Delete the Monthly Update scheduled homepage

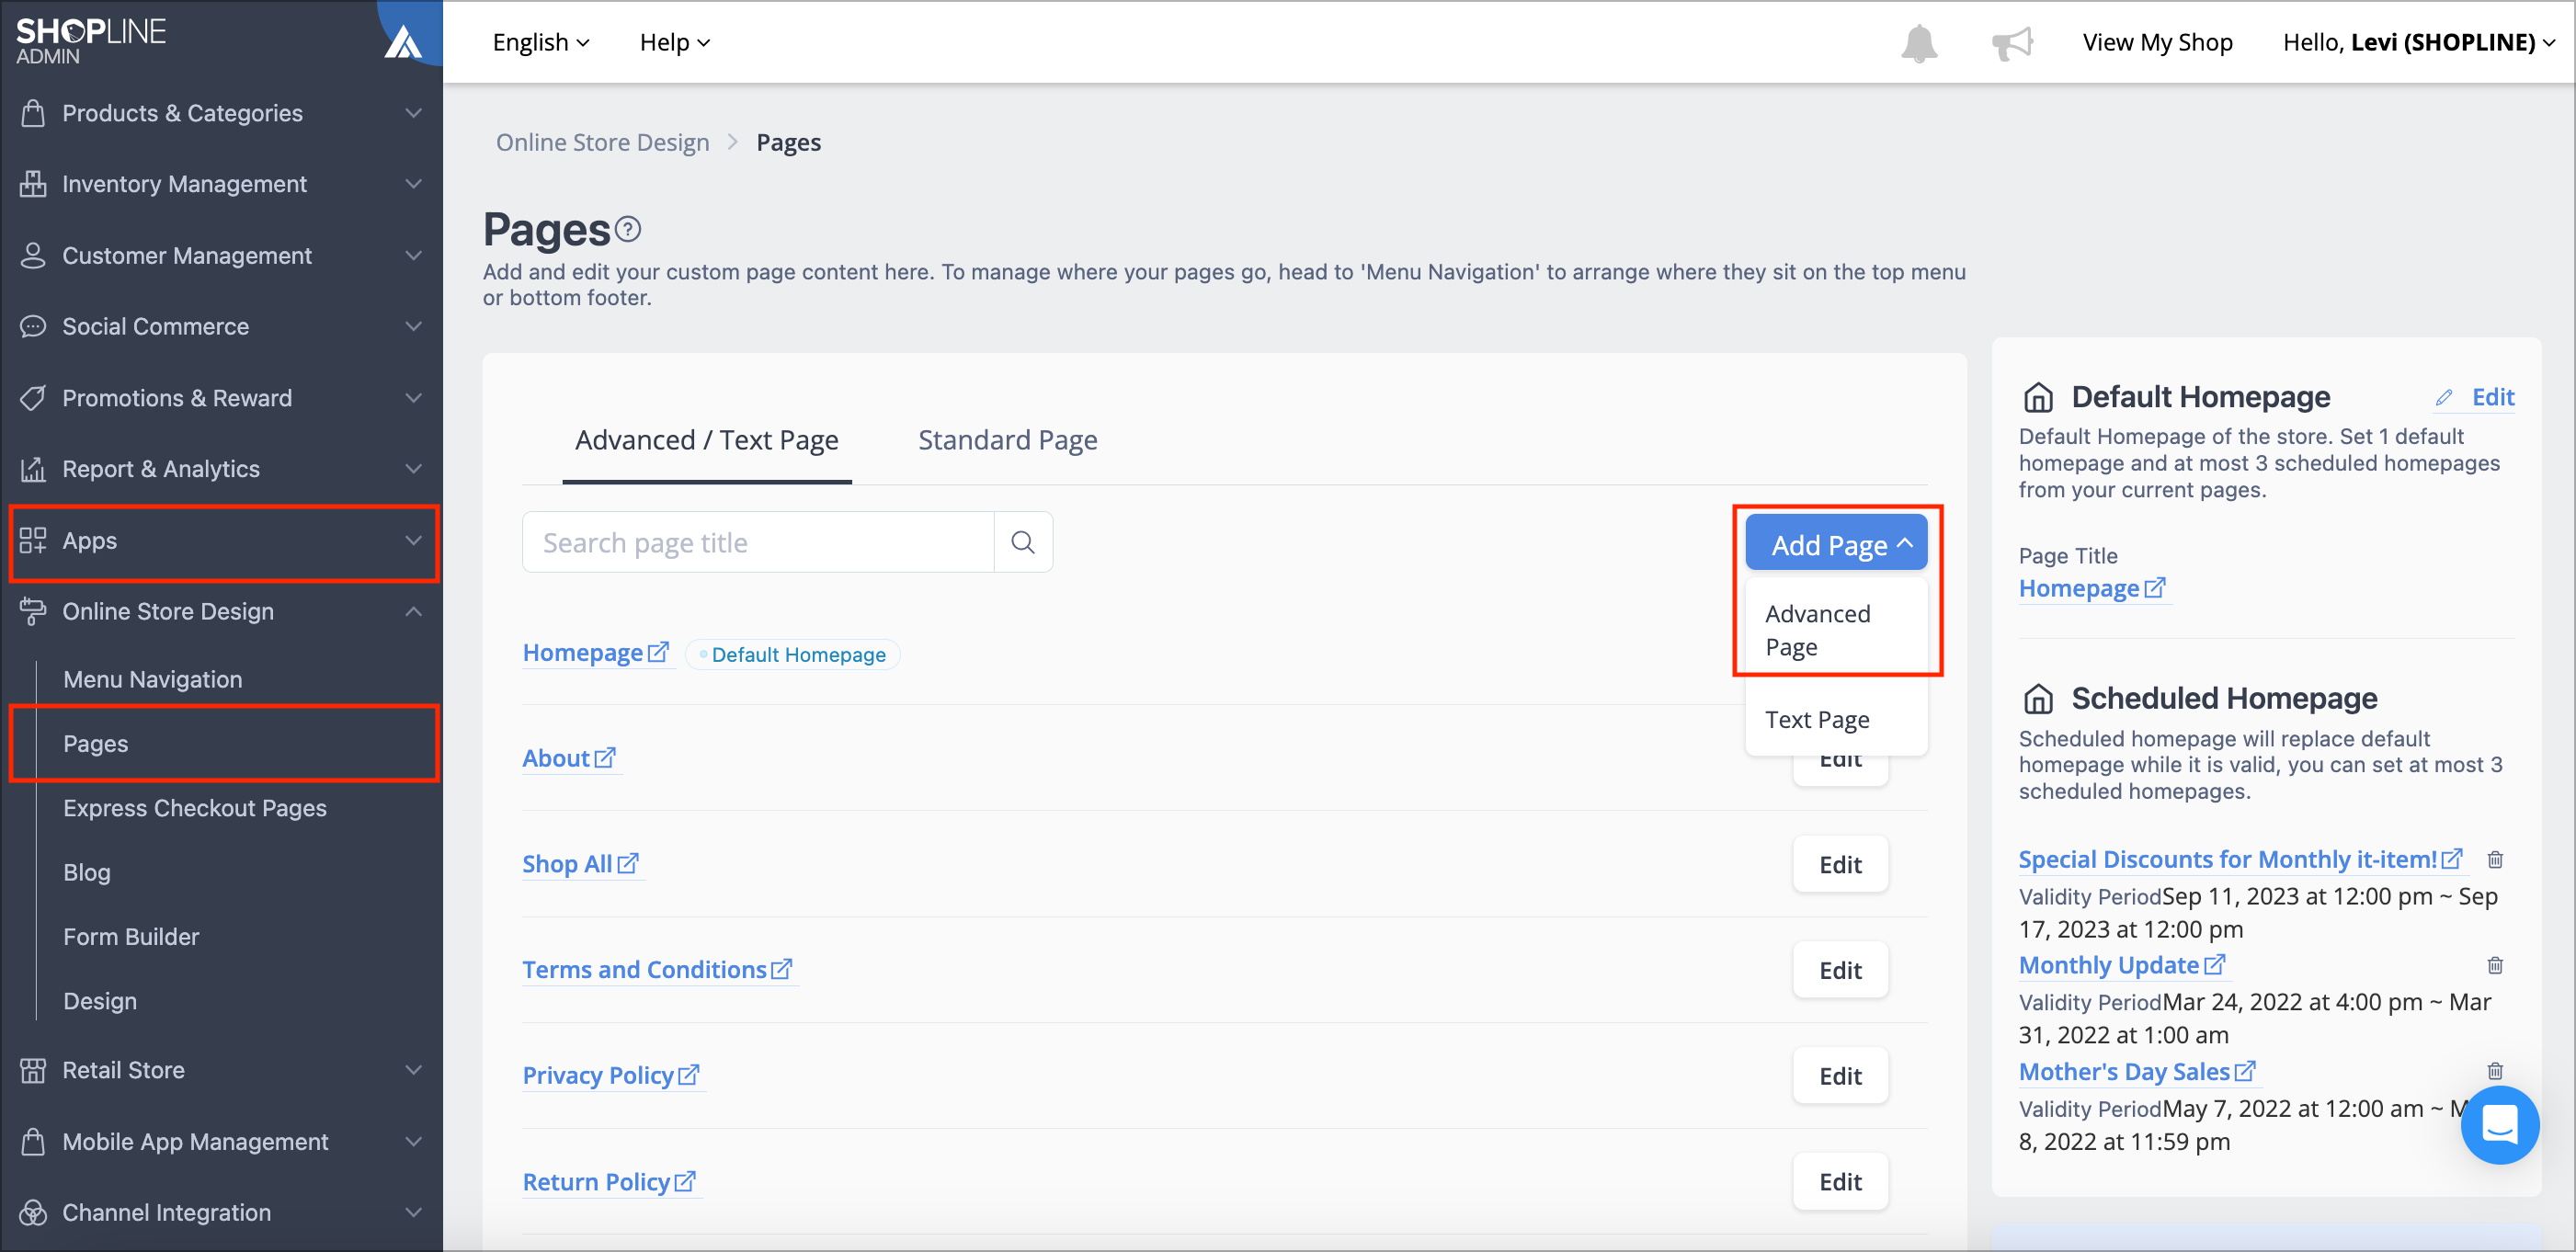(2495, 965)
